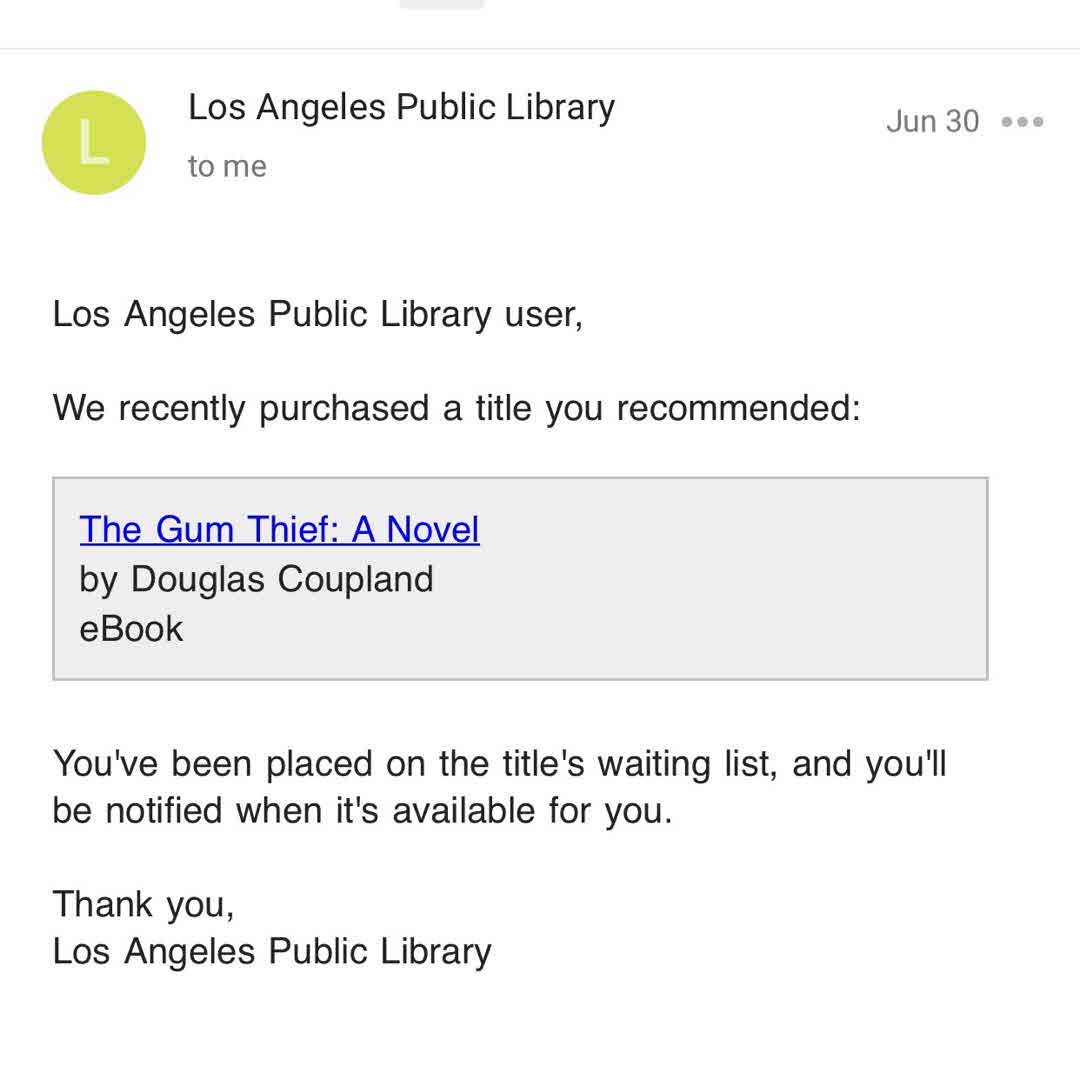Image resolution: width=1080 pixels, height=1080 pixels.
Task: Open the three-dot more options menu
Action: click(x=1022, y=122)
